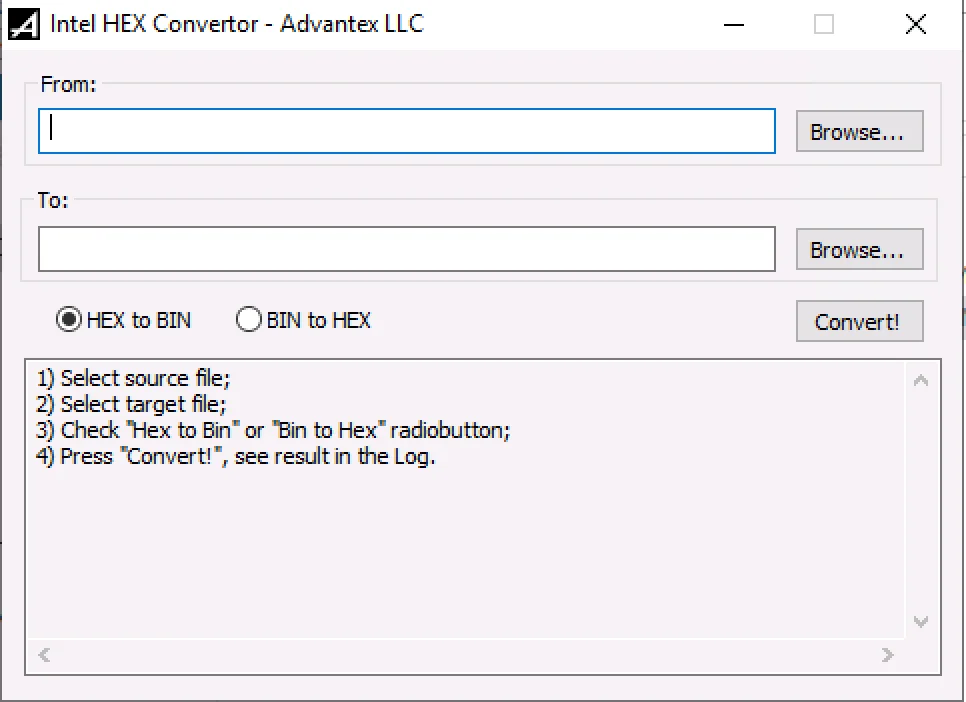Click into the To target file field

tap(406, 249)
